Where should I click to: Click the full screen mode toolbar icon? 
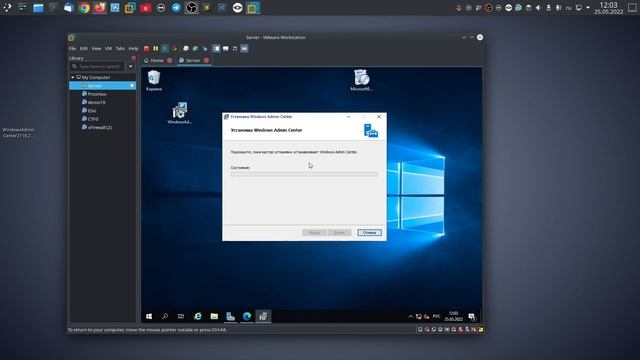point(235,49)
